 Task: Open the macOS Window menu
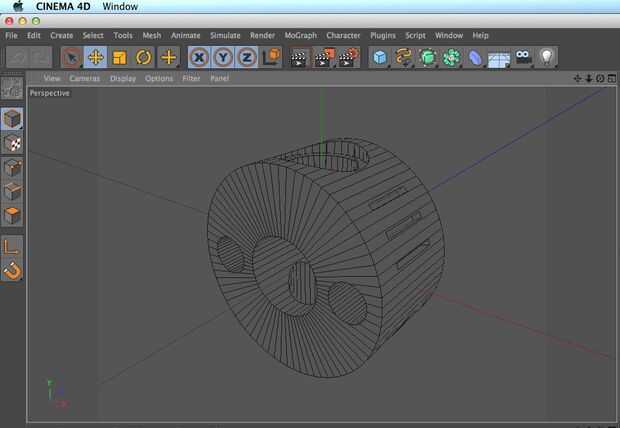(x=120, y=6)
